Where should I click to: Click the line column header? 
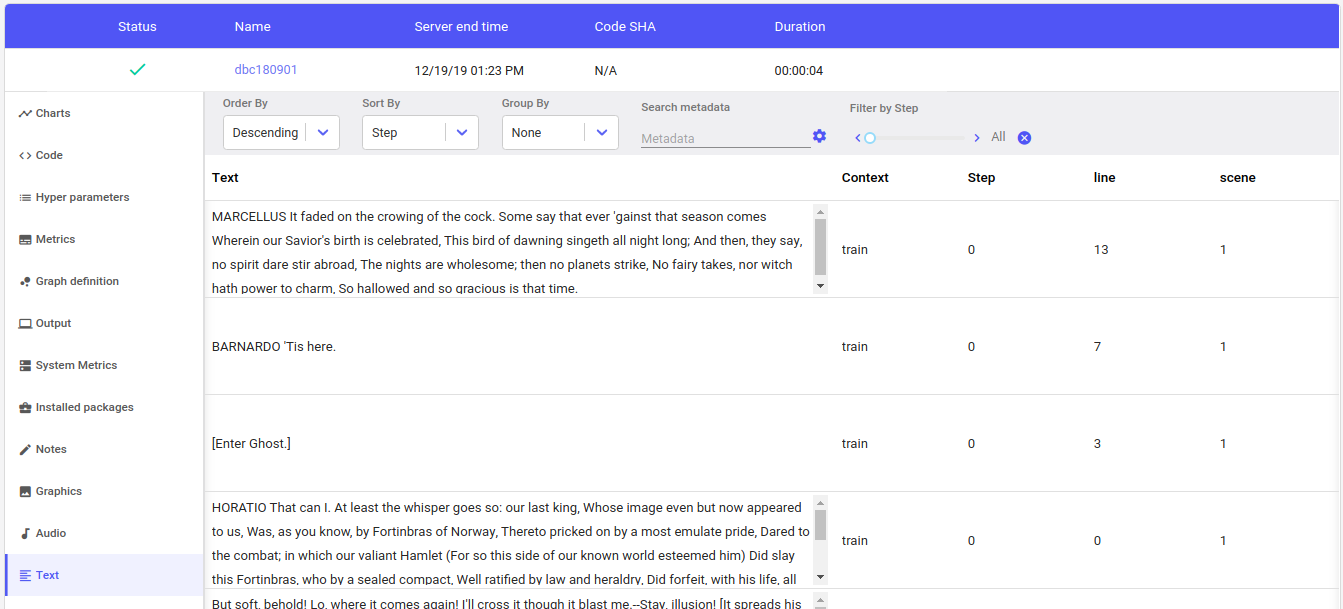[1105, 177]
